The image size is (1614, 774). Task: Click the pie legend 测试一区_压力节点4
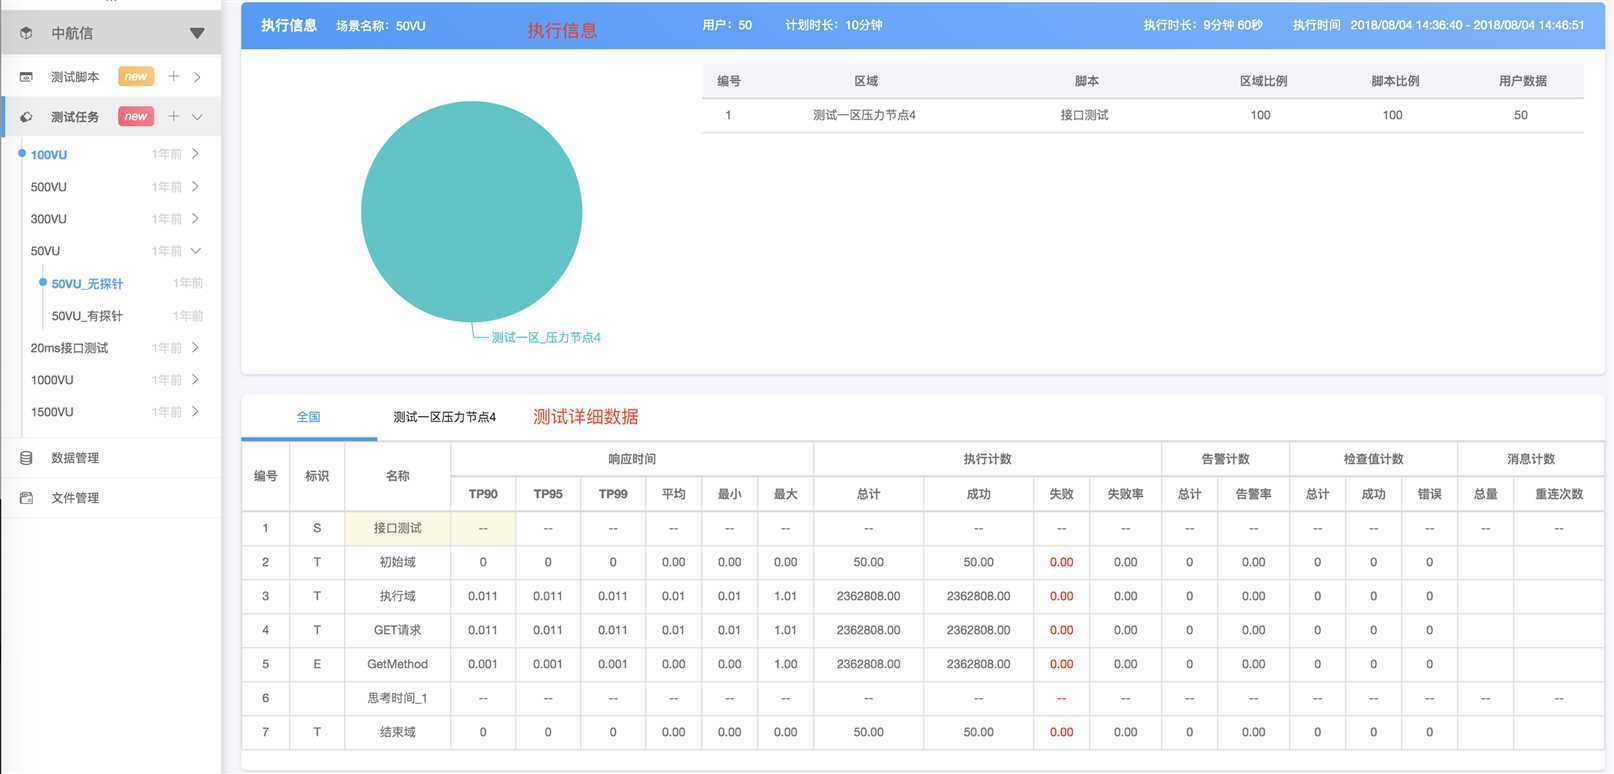pos(546,338)
